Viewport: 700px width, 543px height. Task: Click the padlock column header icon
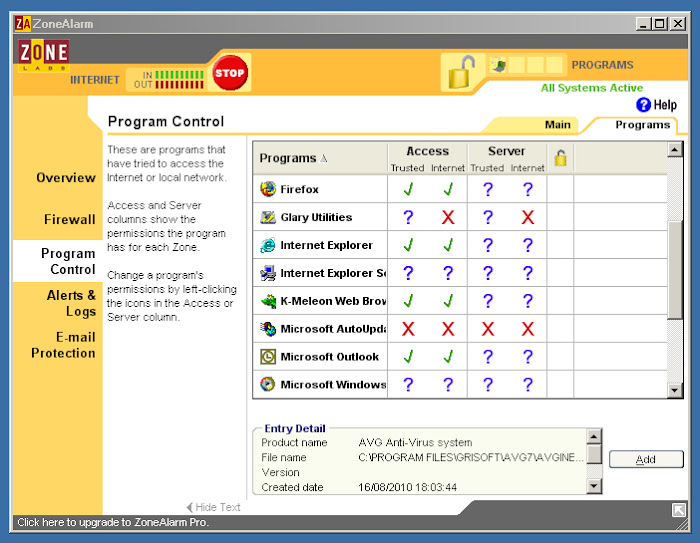(560, 158)
